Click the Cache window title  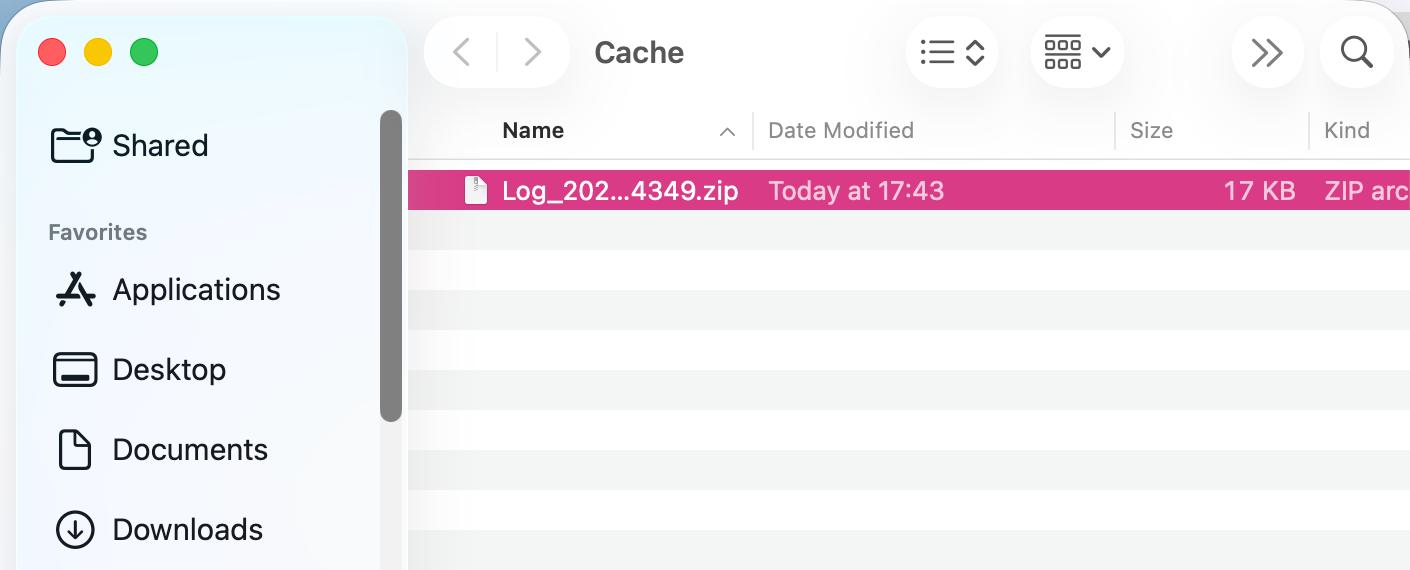pos(639,52)
